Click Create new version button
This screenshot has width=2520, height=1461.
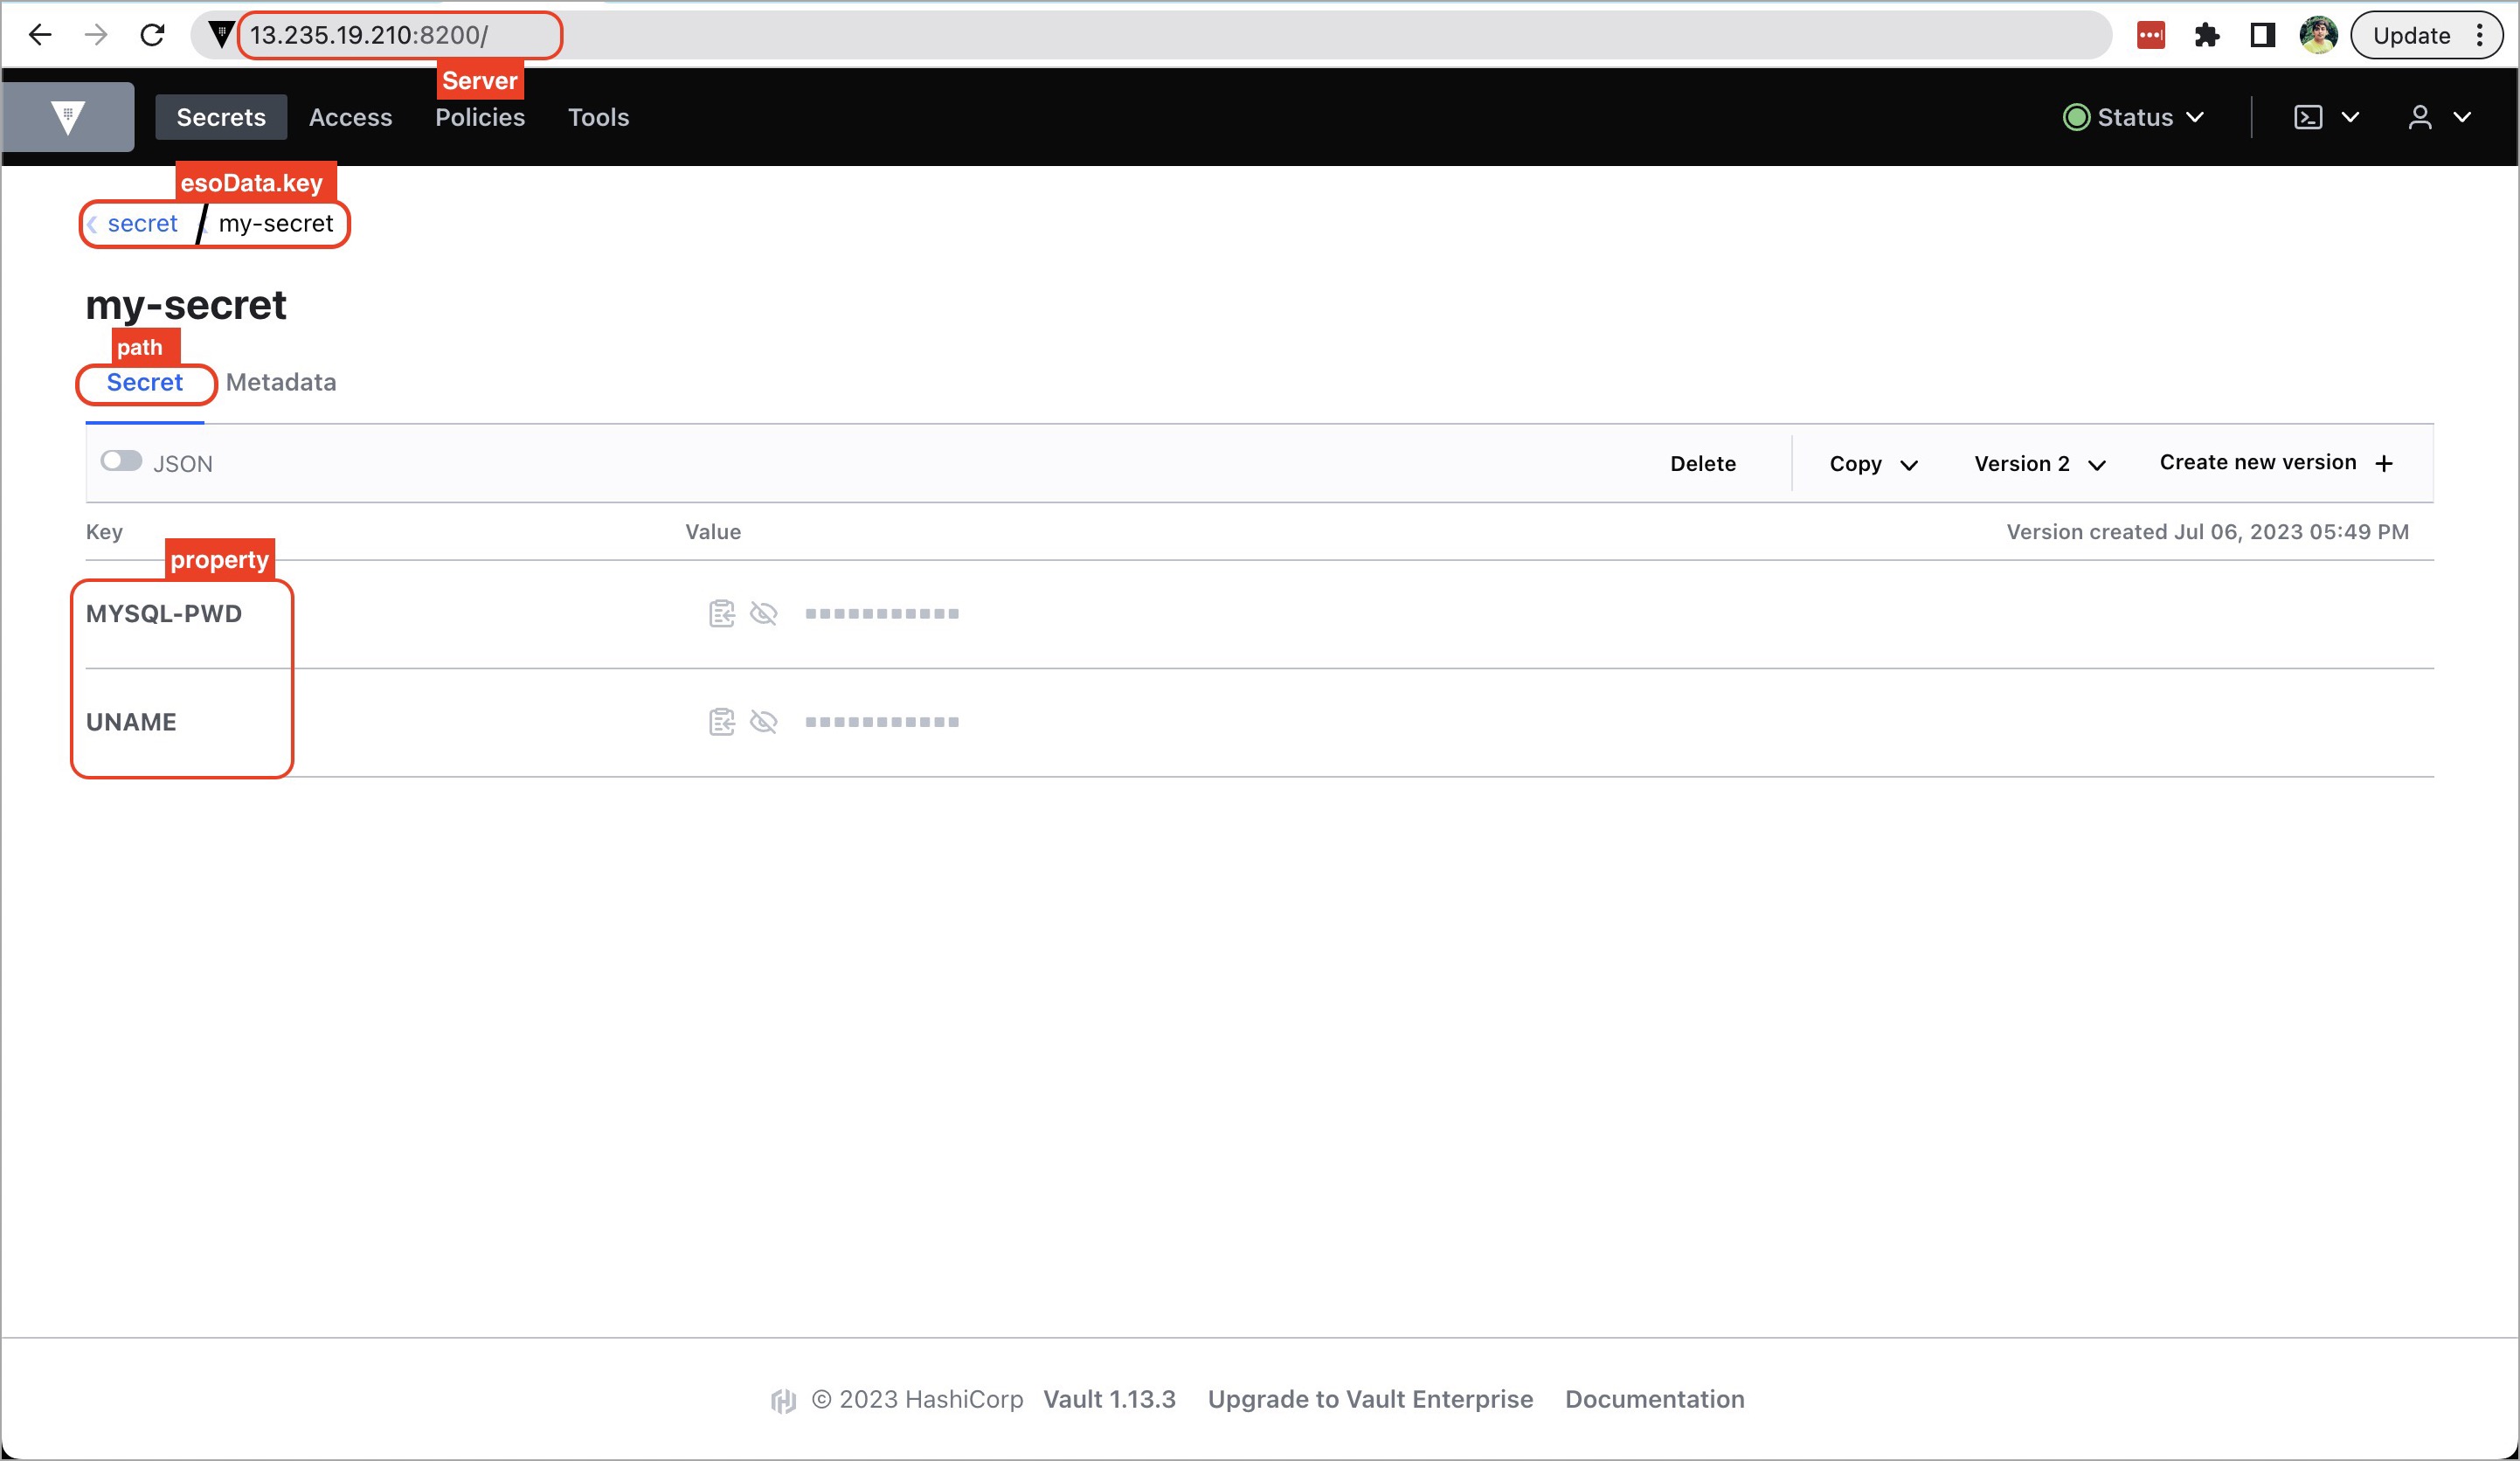click(2275, 462)
